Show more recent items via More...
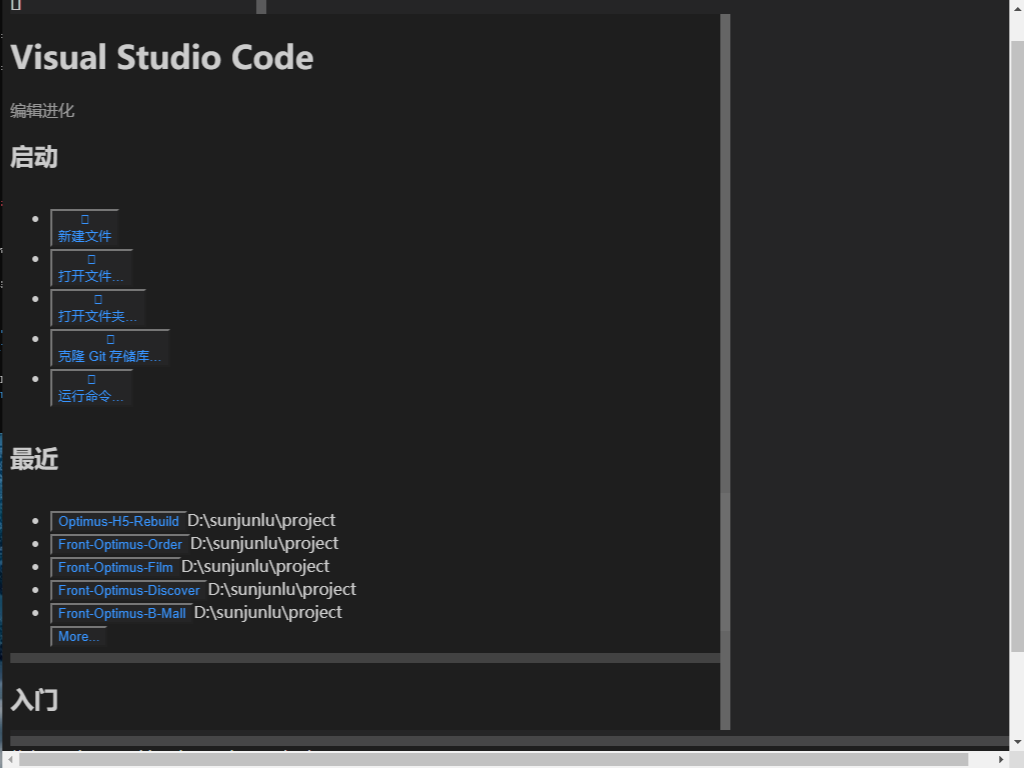Image resolution: width=1024 pixels, height=768 pixels. pos(78,636)
